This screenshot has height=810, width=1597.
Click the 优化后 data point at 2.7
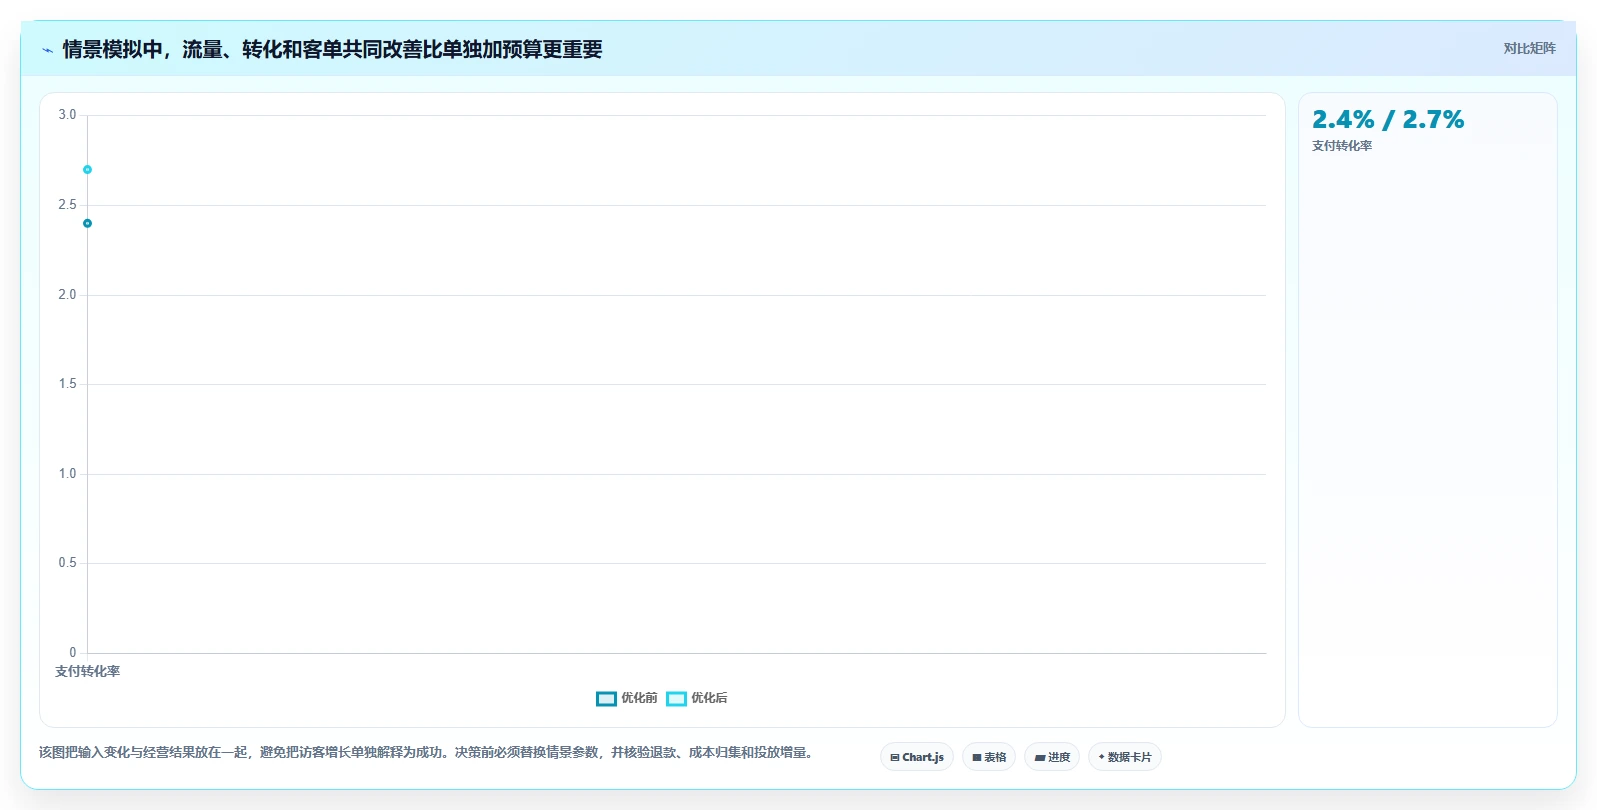pyautogui.click(x=87, y=170)
